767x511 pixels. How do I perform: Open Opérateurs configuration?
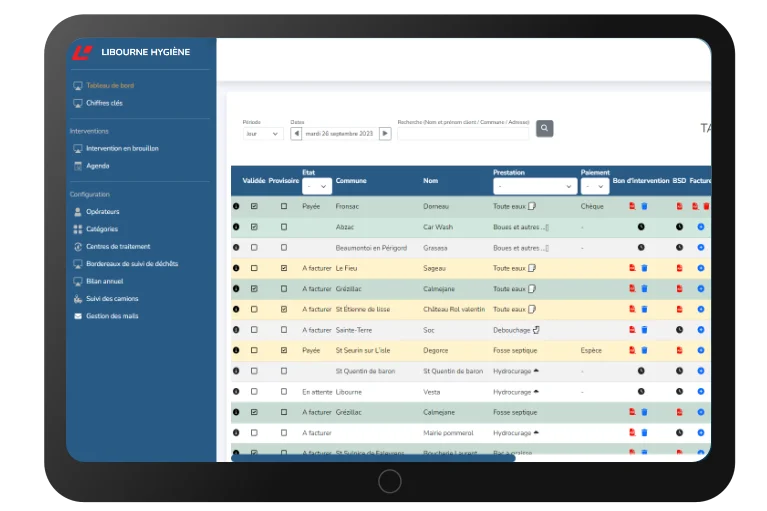coord(102,212)
